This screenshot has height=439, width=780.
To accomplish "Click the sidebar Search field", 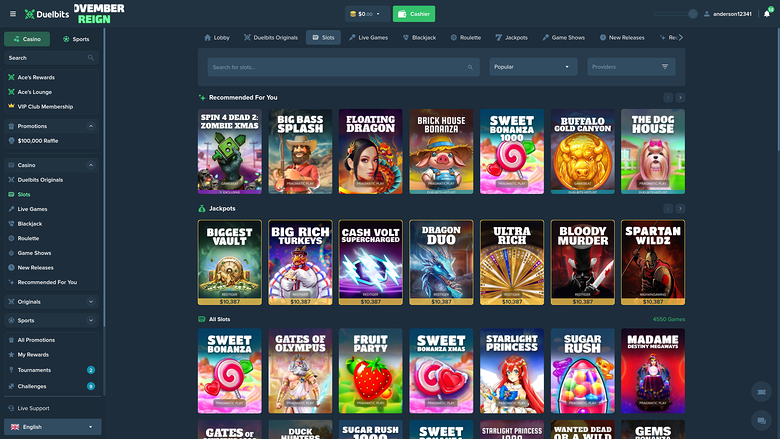I will pos(51,58).
